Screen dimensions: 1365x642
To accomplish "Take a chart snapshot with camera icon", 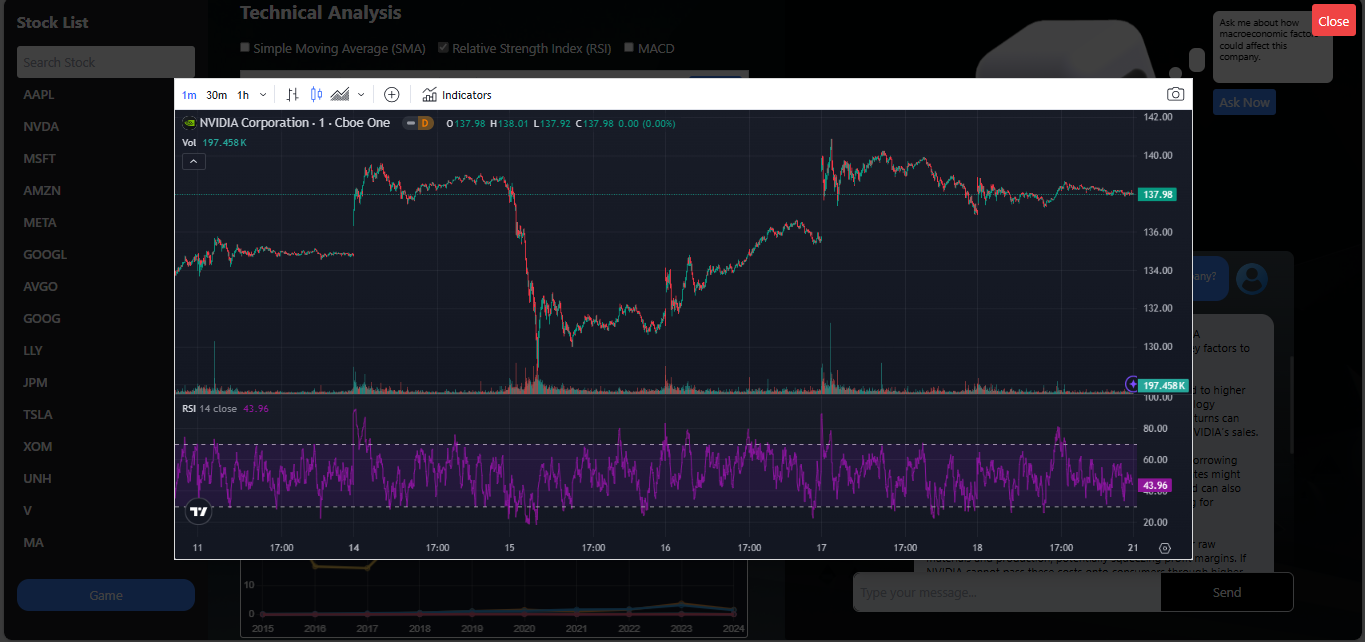I will click(1175, 95).
